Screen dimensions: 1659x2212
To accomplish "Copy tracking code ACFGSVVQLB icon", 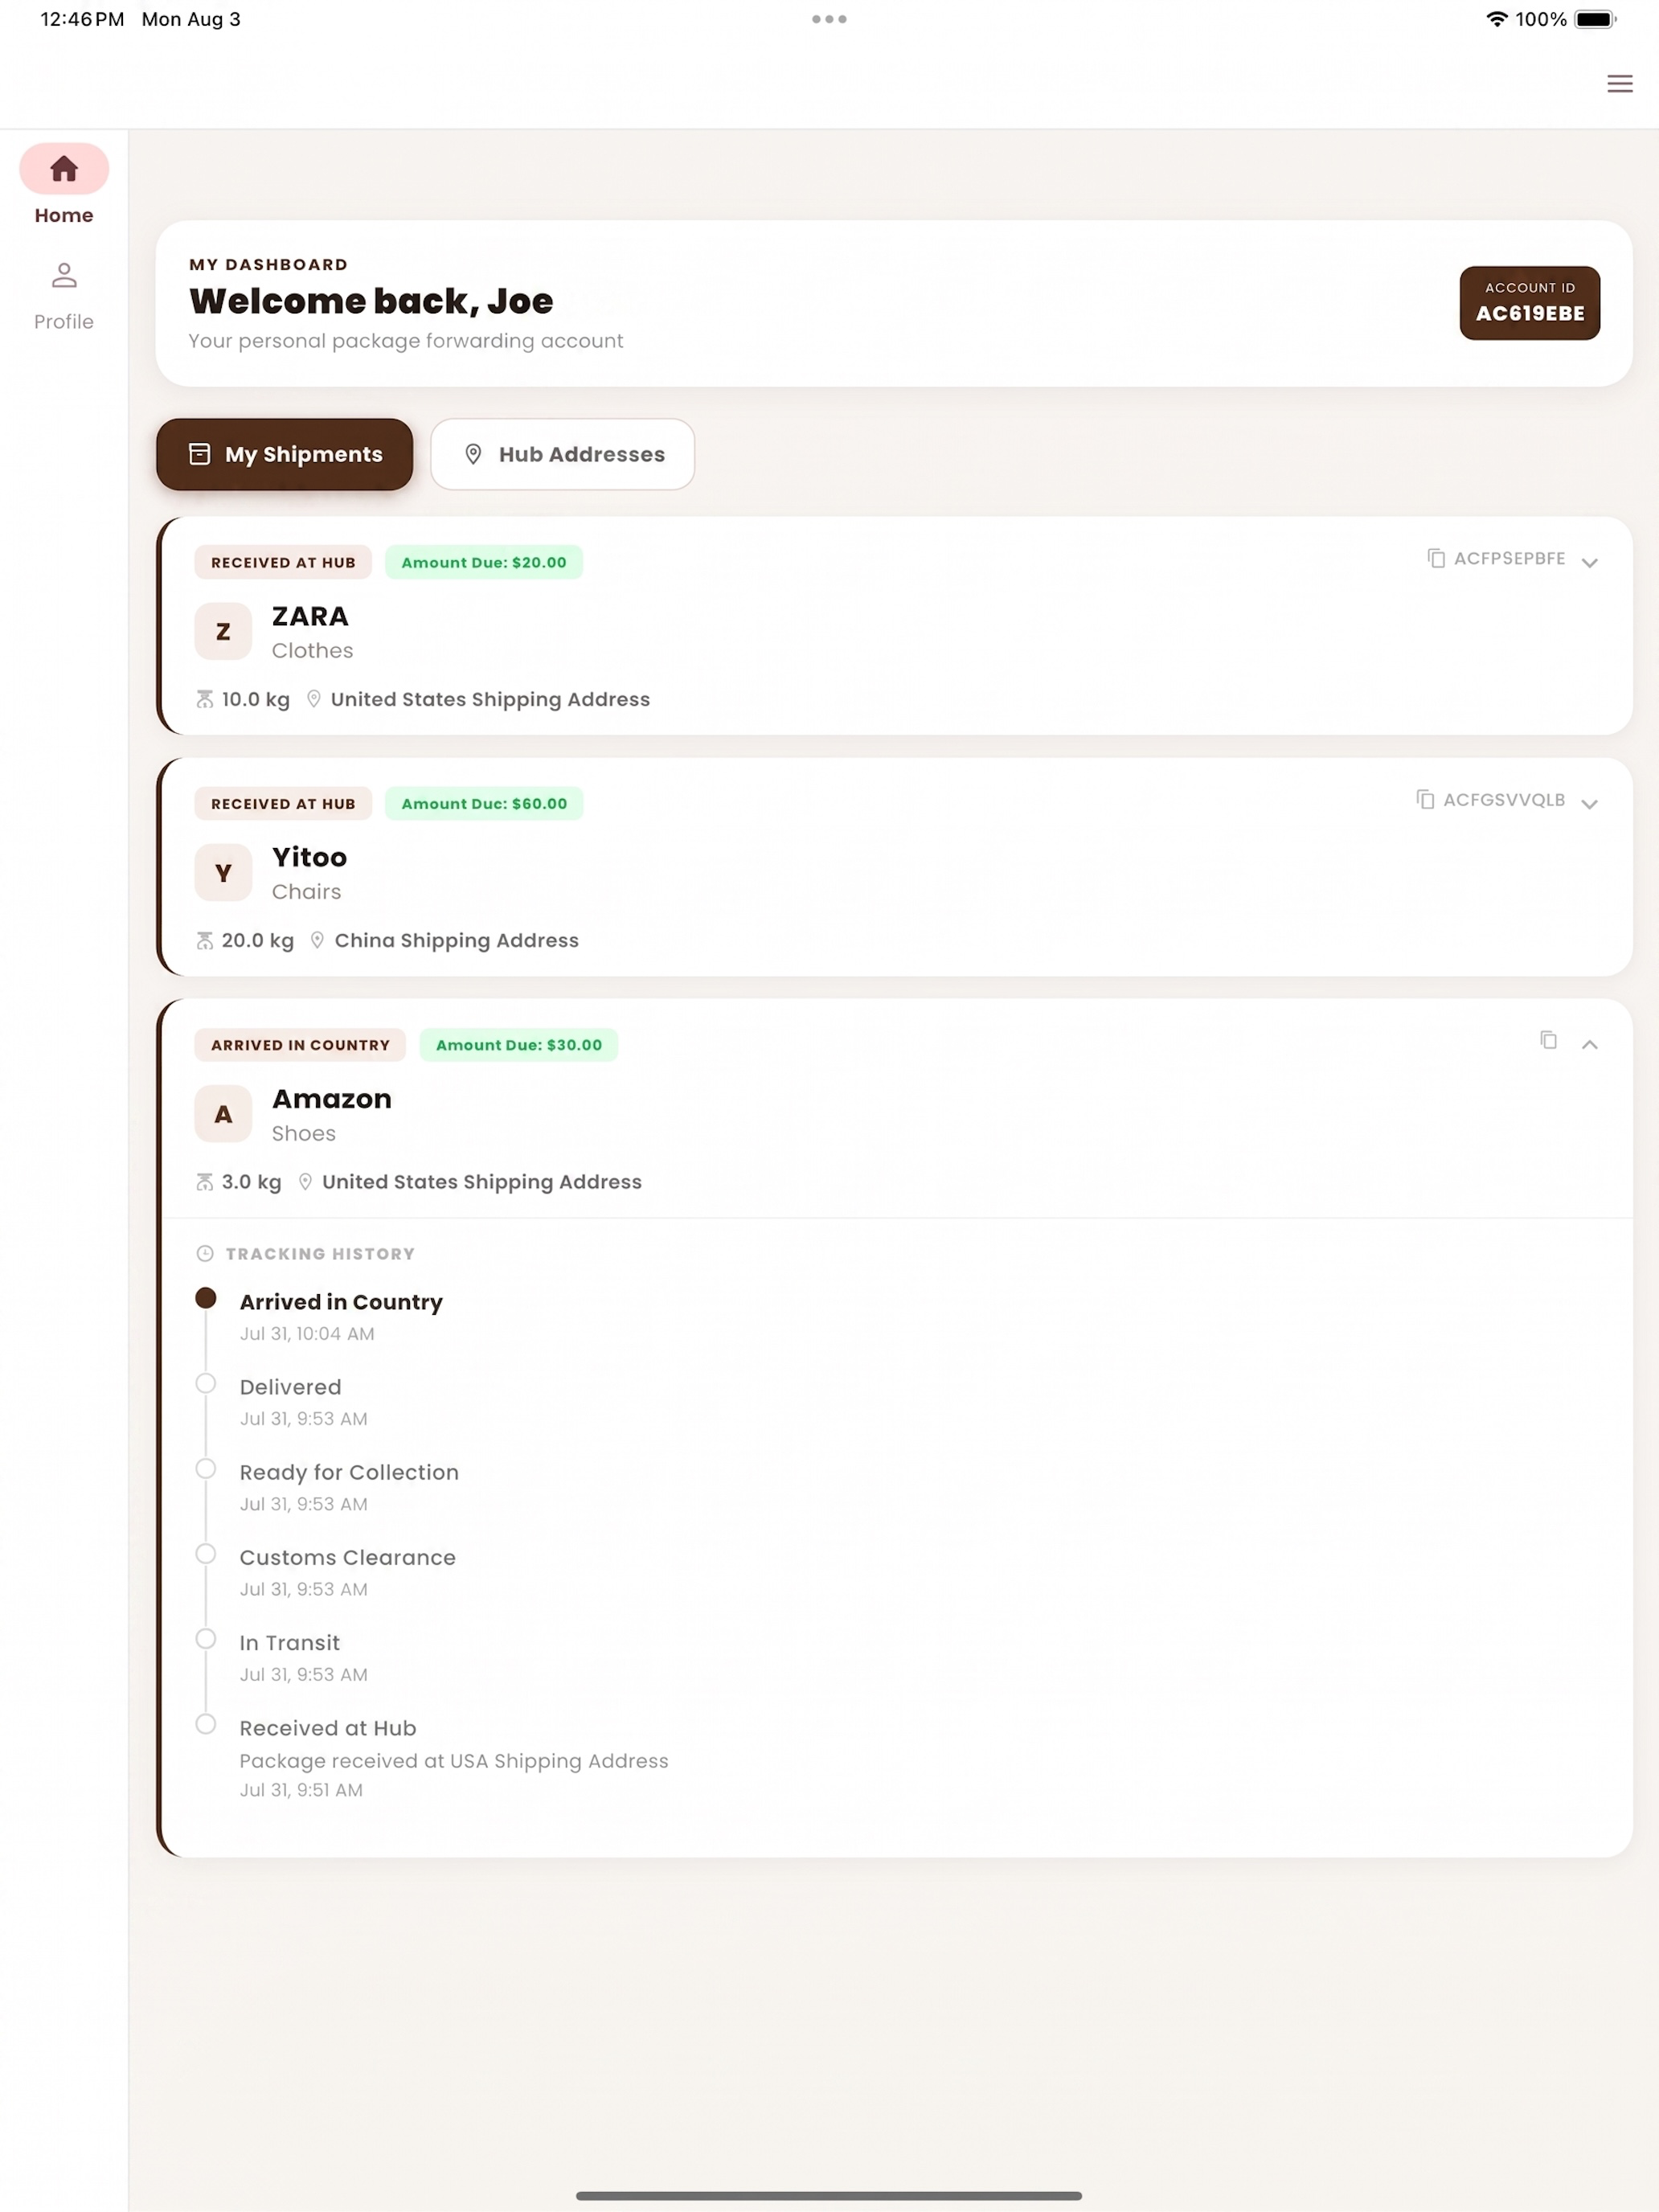I will coord(1425,799).
